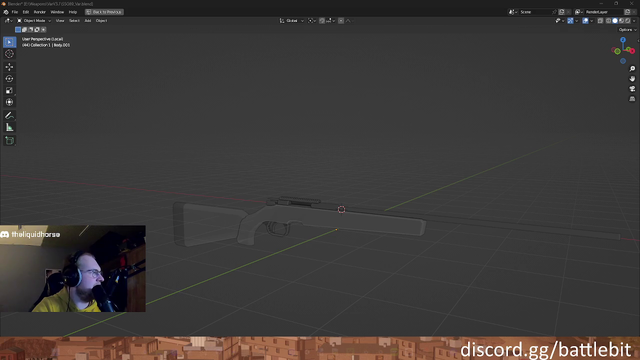
Task: Select the Select Box tool
Action: pyautogui.click(x=9, y=42)
